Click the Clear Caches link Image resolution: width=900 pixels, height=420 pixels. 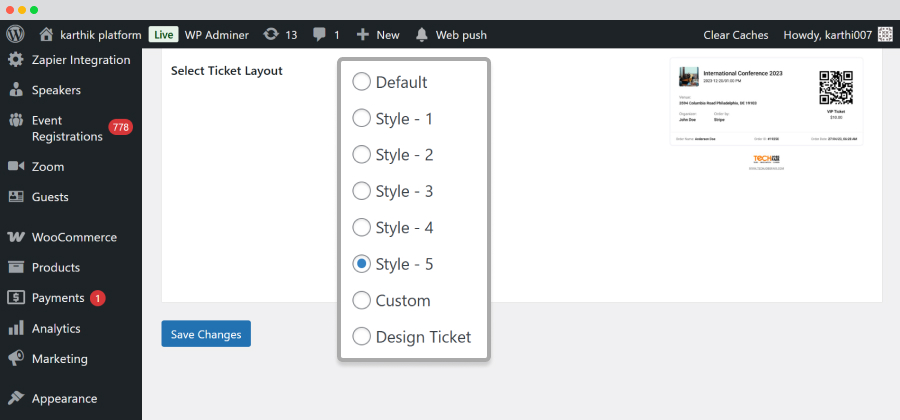(x=736, y=35)
